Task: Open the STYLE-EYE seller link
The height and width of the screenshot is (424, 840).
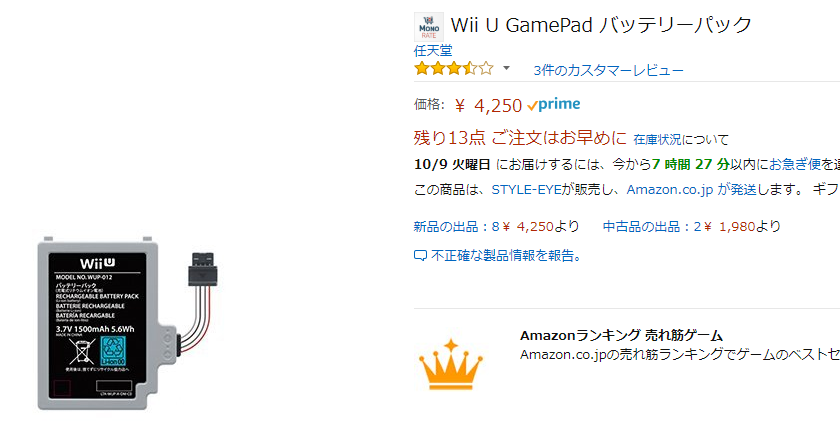Action: coord(526,190)
